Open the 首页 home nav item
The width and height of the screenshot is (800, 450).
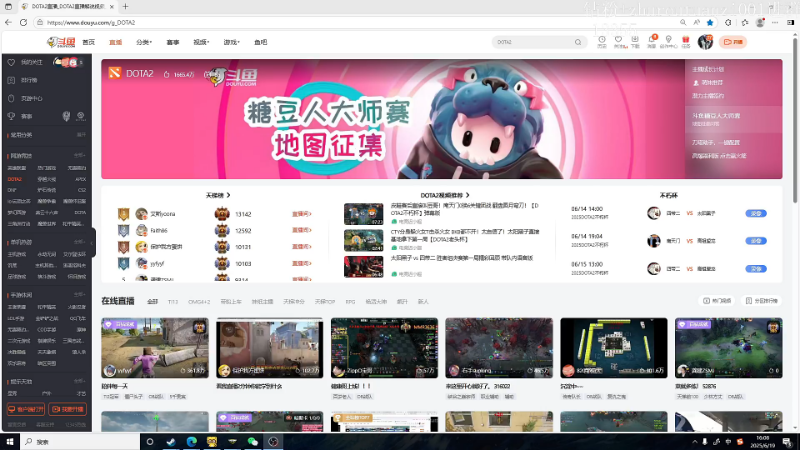click(x=89, y=42)
